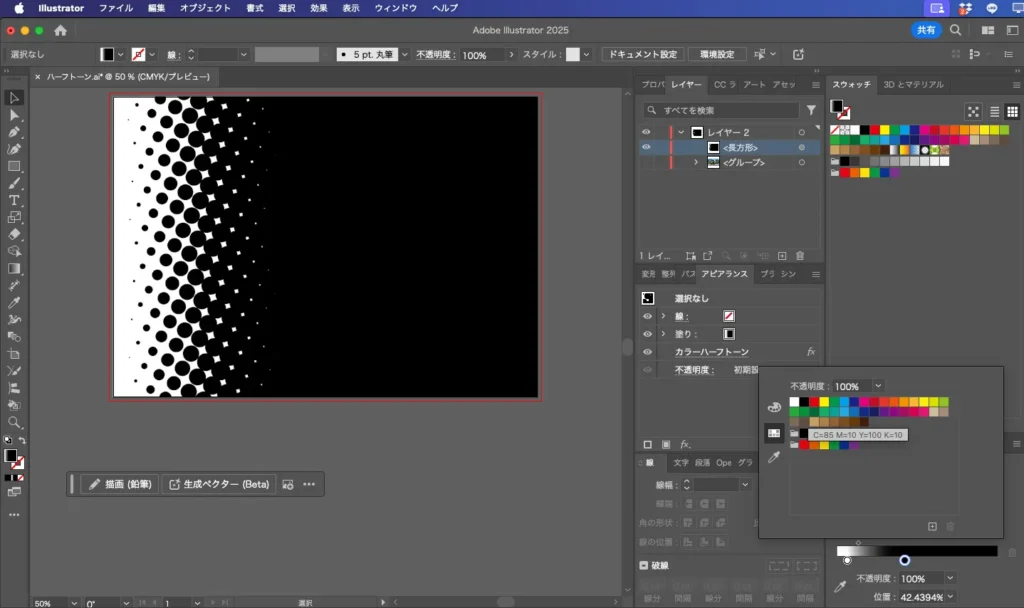Click the ドキュメント設定 button

[642, 54]
